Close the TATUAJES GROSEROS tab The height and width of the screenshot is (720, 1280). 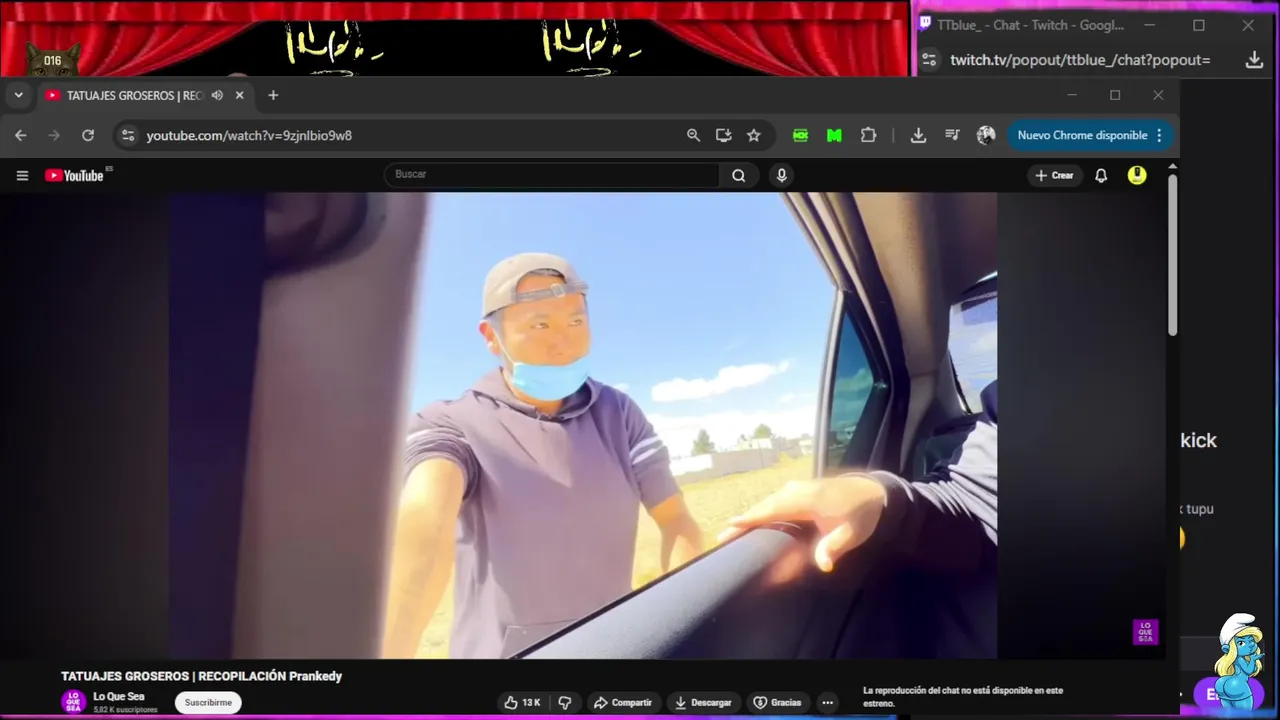[239, 95]
